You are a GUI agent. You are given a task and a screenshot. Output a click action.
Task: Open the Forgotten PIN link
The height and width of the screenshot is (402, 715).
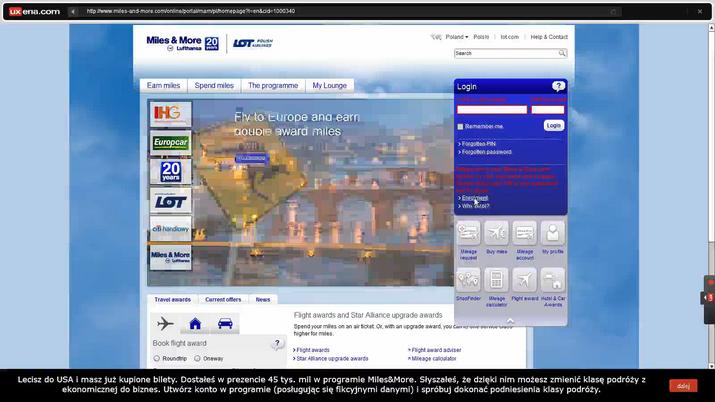(x=478, y=144)
